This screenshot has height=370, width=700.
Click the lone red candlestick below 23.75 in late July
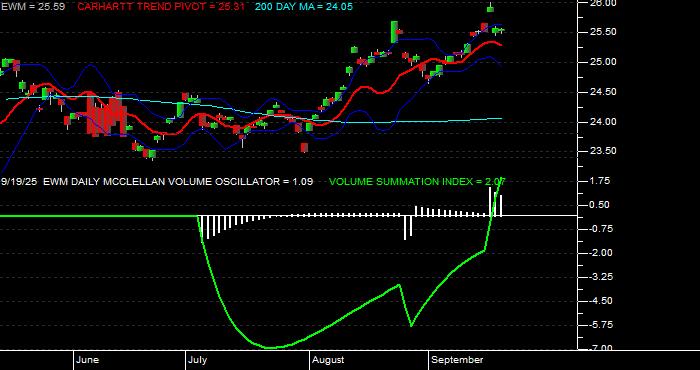point(304,147)
